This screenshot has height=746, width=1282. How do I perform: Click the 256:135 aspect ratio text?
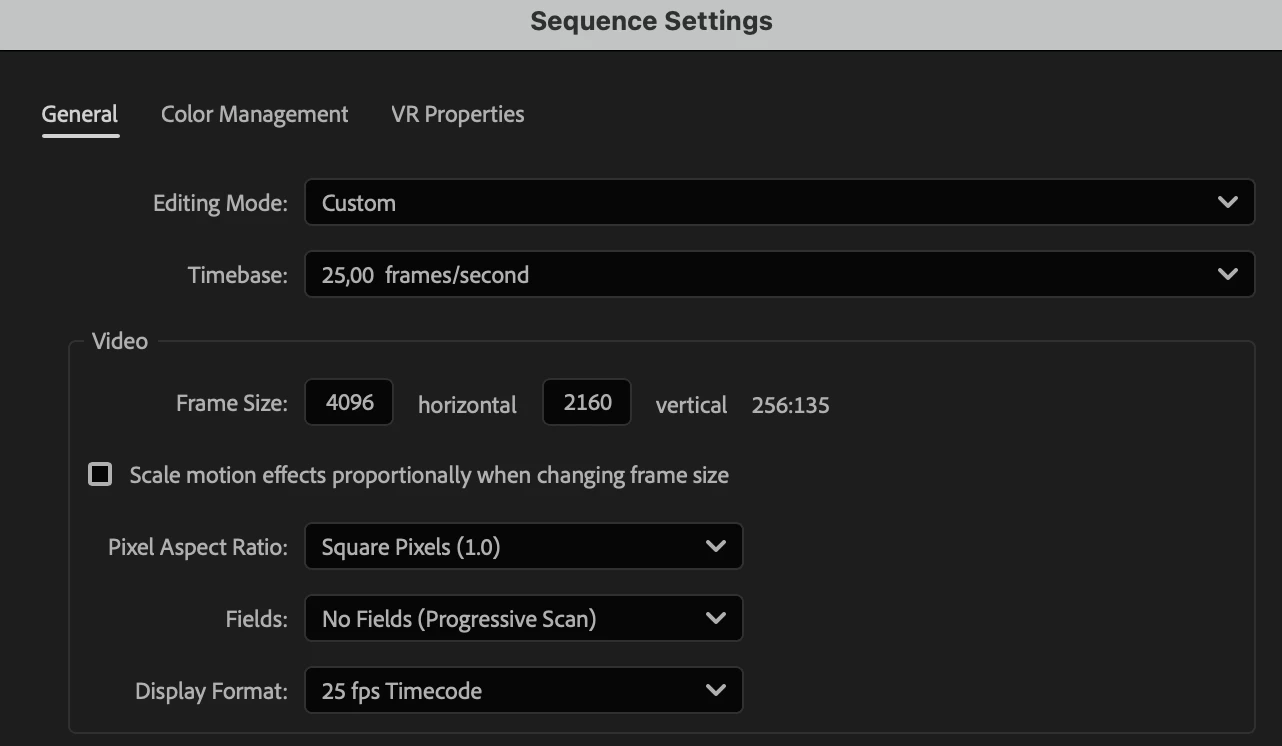click(x=790, y=405)
